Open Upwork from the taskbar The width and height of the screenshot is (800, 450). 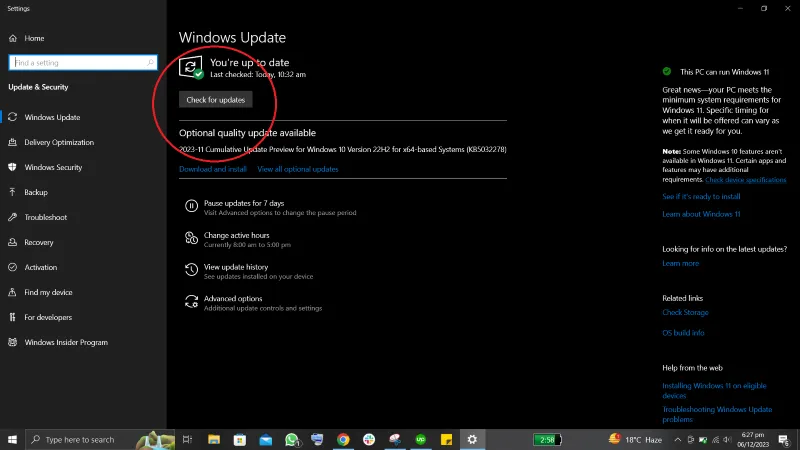point(421,439)
